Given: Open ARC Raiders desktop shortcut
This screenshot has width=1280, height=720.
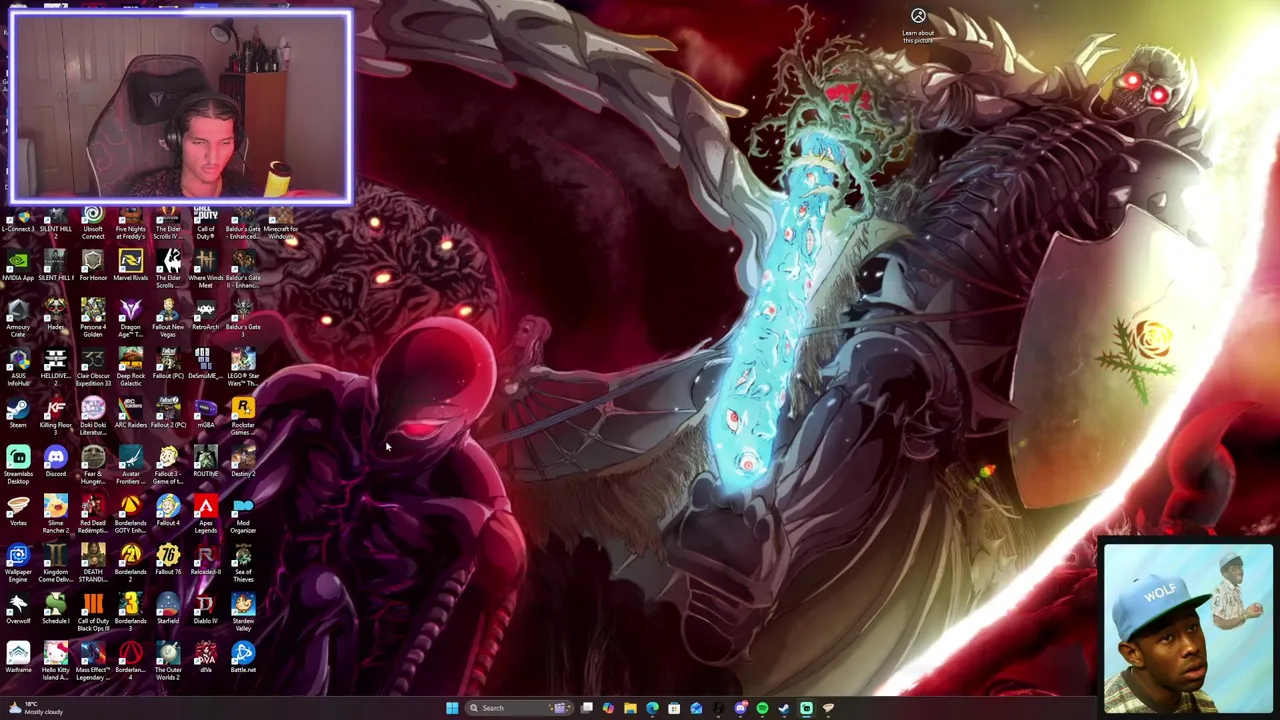Looking at the screenshot, I should click(131, 414).
